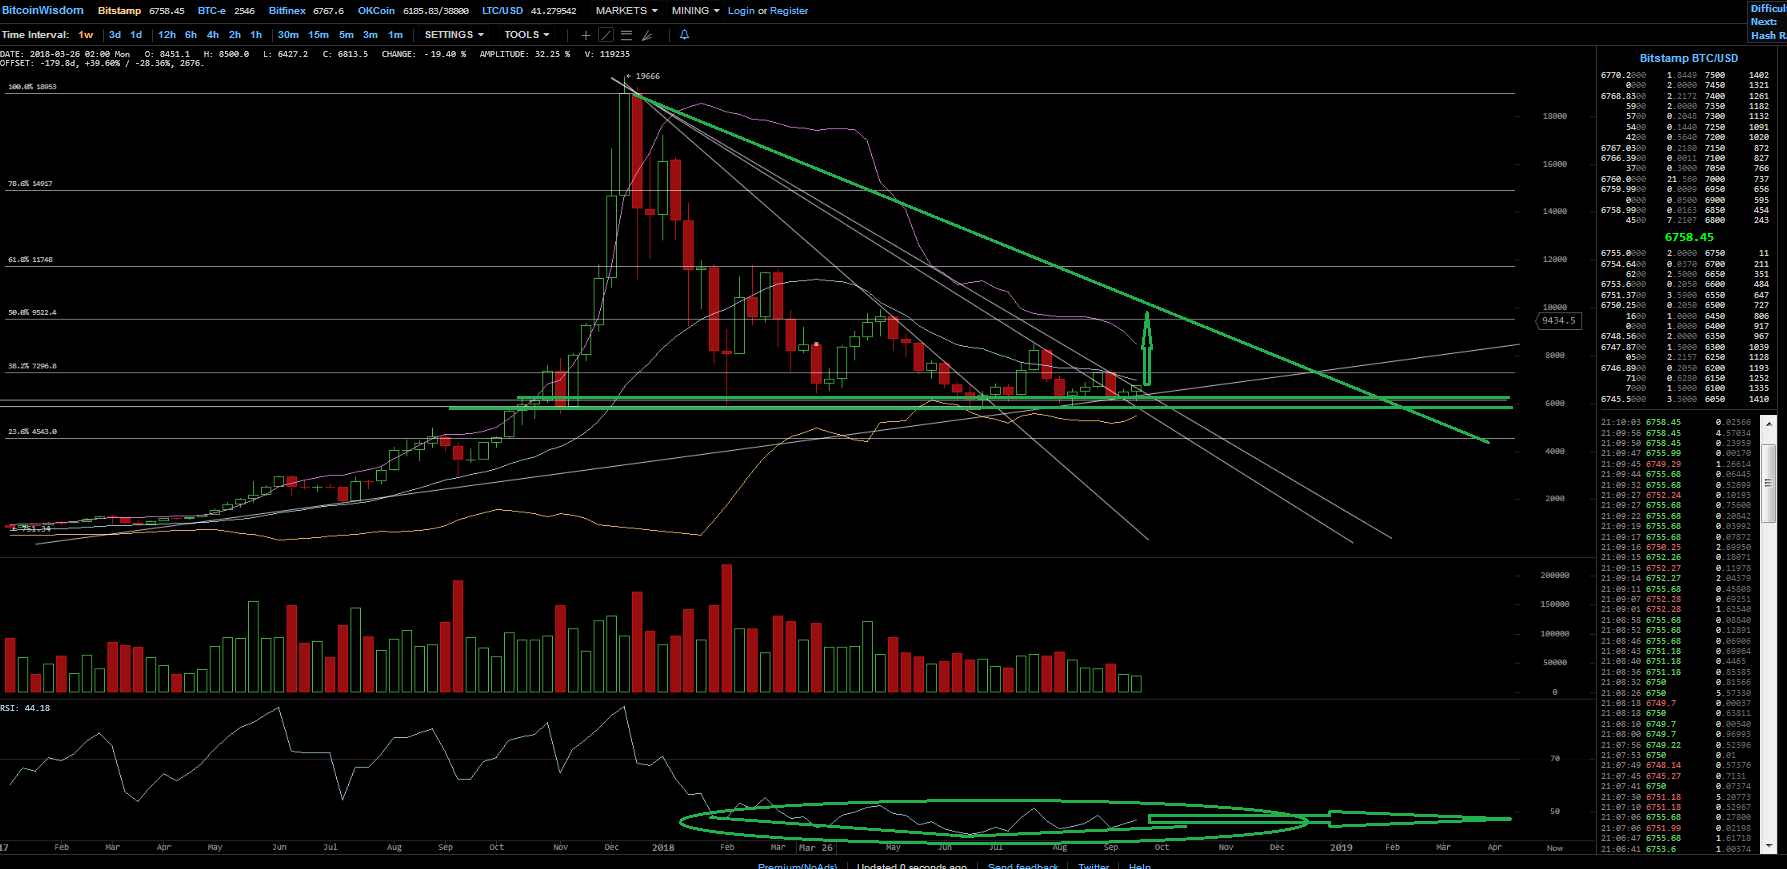The image size is (1787, 869).
Task: Click the Mar 26 date marker on time axis
Action: pos(816,848)
